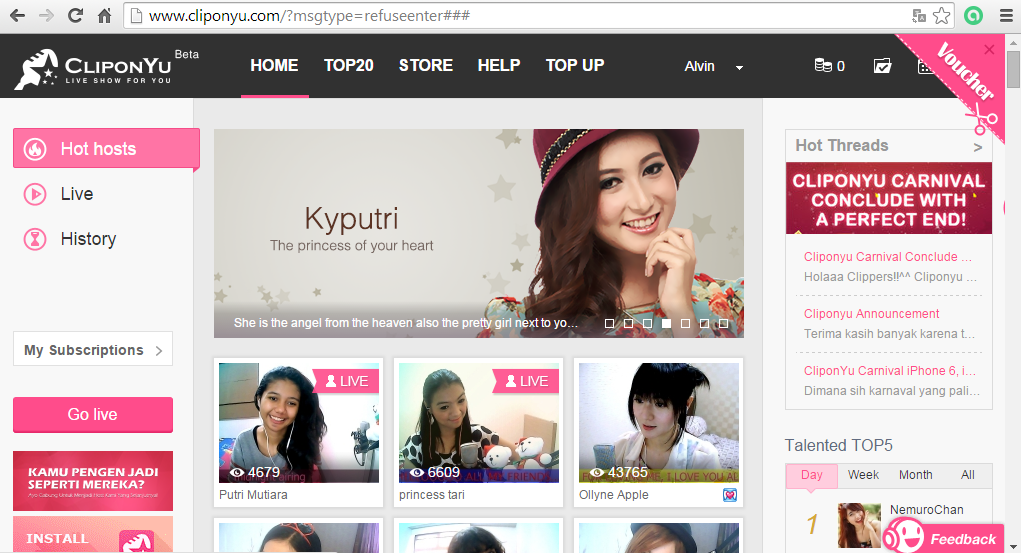Open the INSTALL promo banner
This screenshot has width=1021, height=553.
93,535
